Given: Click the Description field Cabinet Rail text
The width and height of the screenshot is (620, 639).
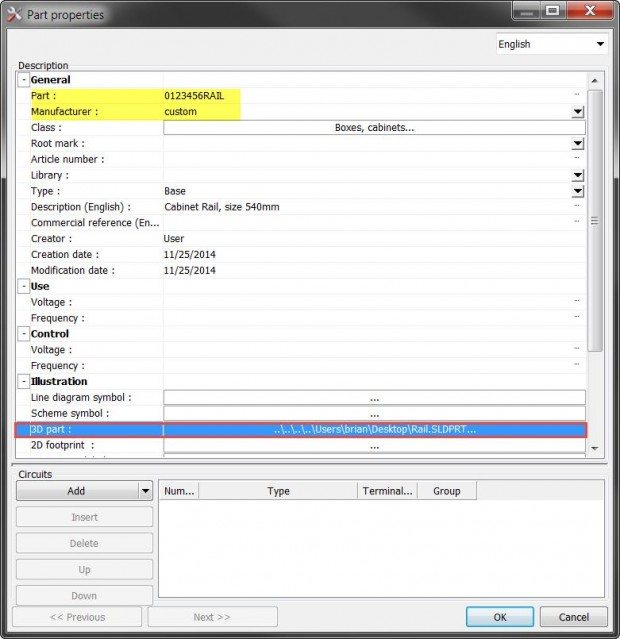Looking at the screenshot, I should point(221,207).
